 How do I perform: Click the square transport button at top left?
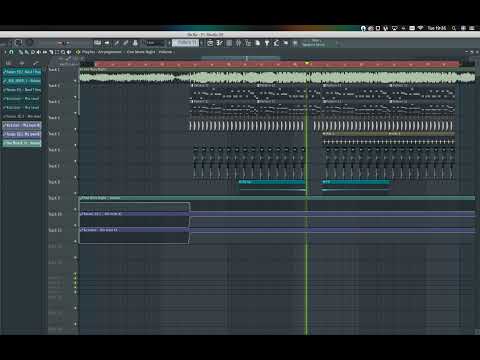point(18,43)
